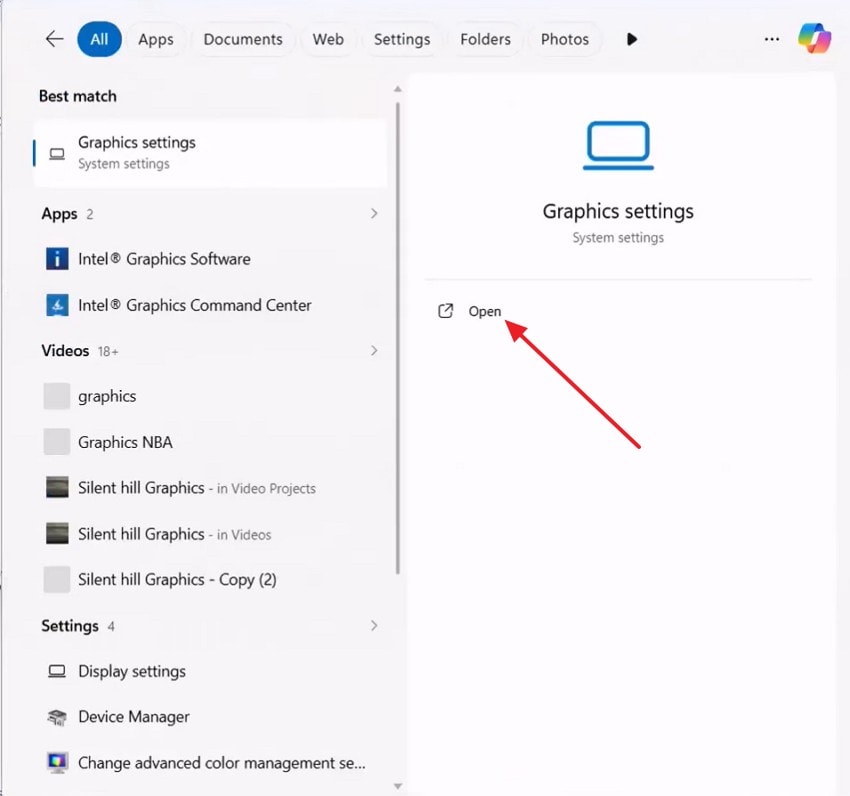The width and height of the screenshot is (850, 796).
Task: Show more filters with play arrow
Action: pos(631,39)
